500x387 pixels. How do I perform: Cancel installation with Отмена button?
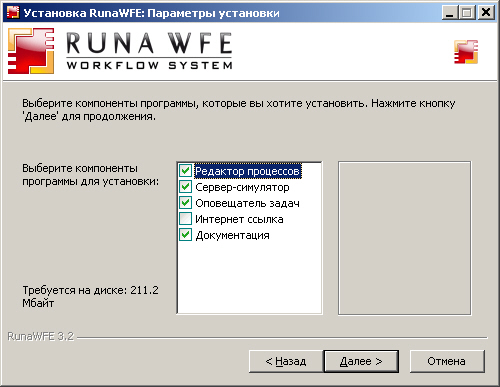tap(447, 361)
